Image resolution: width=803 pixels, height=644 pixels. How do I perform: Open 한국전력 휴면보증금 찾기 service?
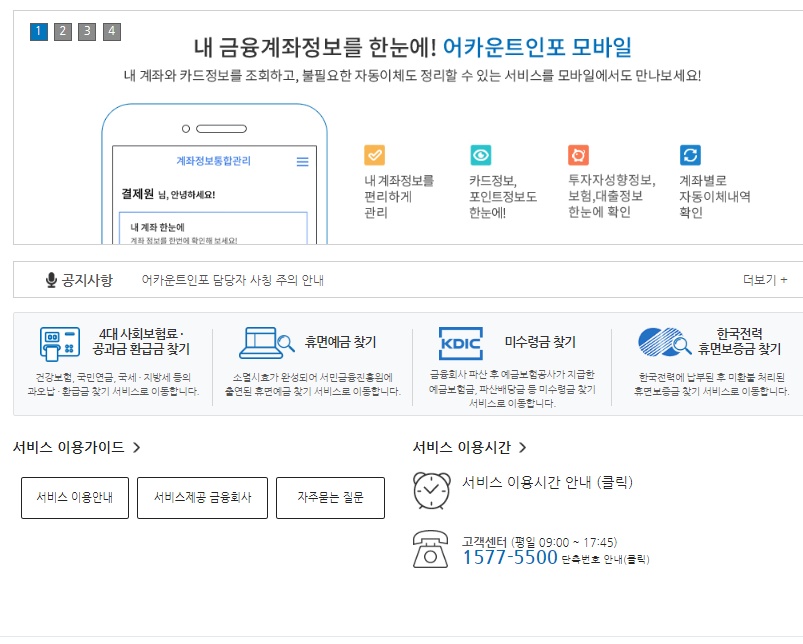739,341
